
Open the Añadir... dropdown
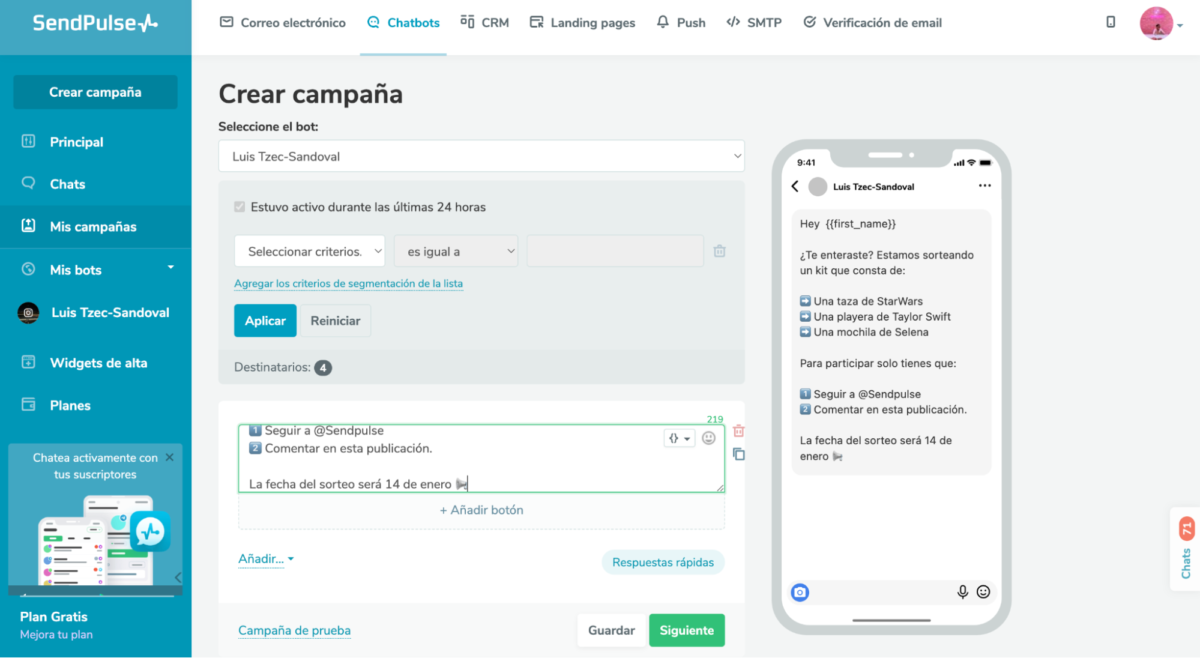pos(266,559)
